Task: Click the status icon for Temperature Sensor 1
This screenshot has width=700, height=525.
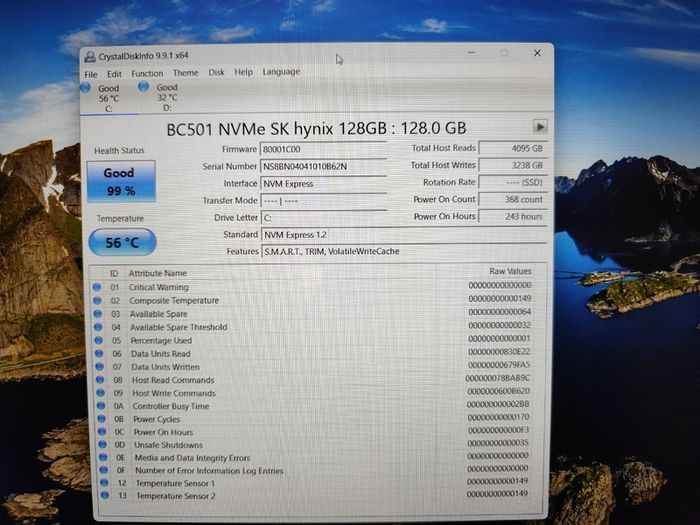Action: (104, 483)
